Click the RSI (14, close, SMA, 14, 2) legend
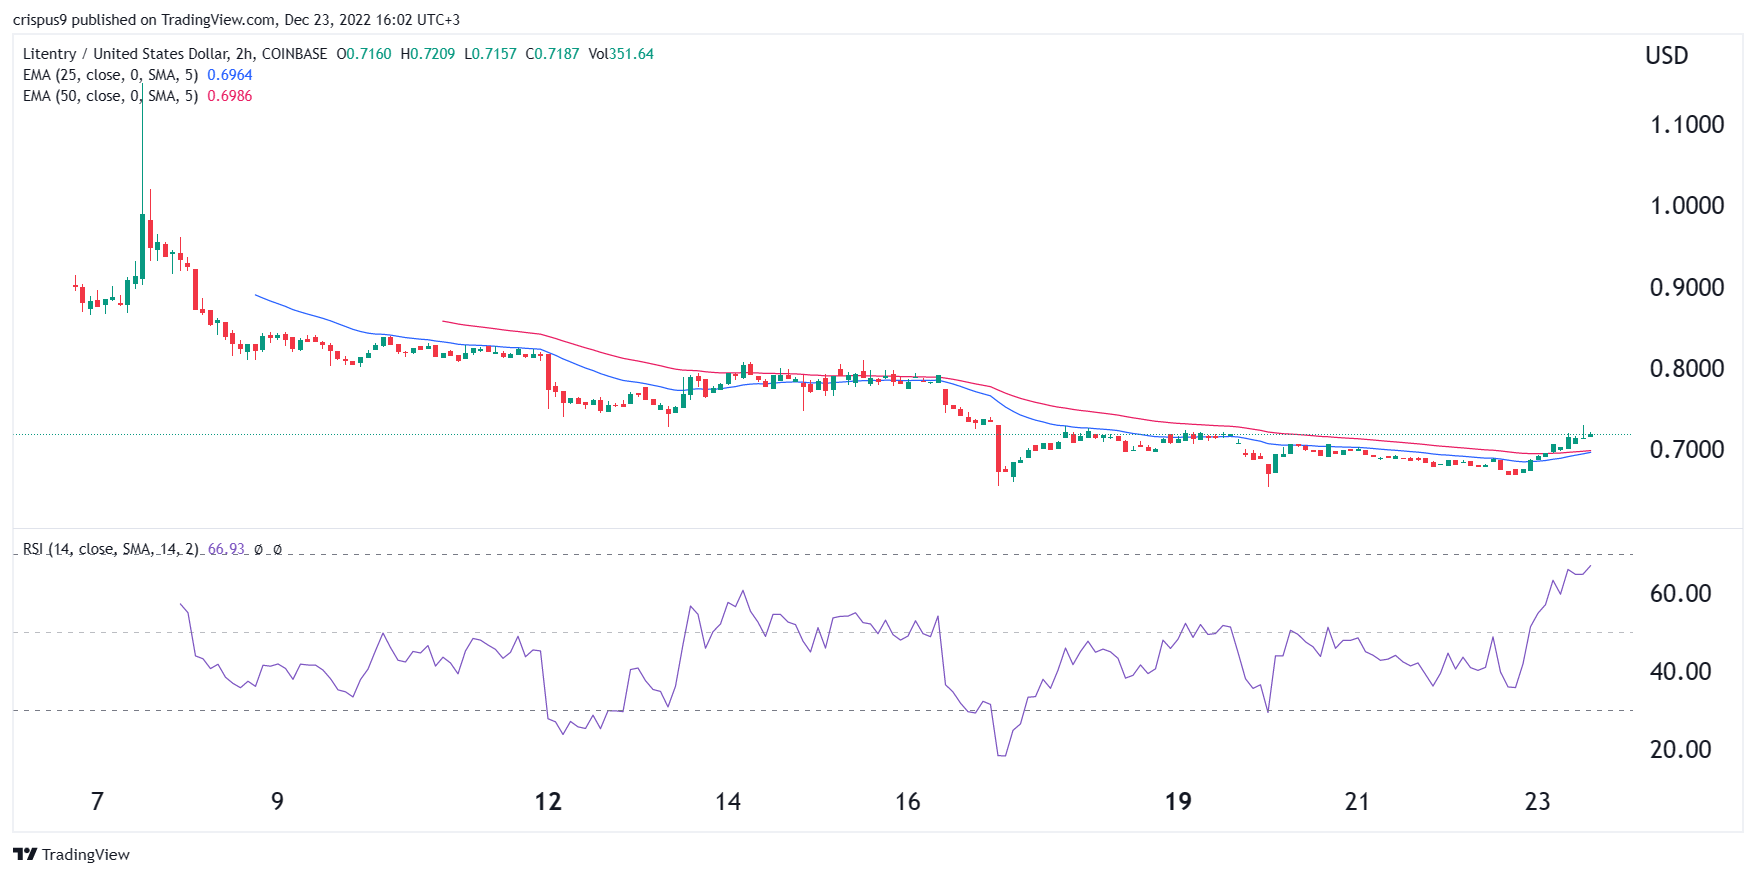The image size is (1756, 876). point(110,549)
